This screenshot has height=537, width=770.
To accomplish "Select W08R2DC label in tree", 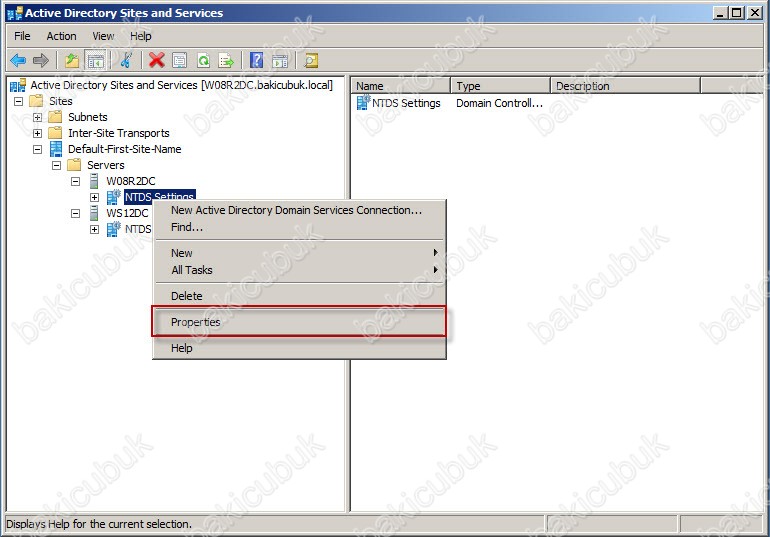I will [x=131, y=181].
